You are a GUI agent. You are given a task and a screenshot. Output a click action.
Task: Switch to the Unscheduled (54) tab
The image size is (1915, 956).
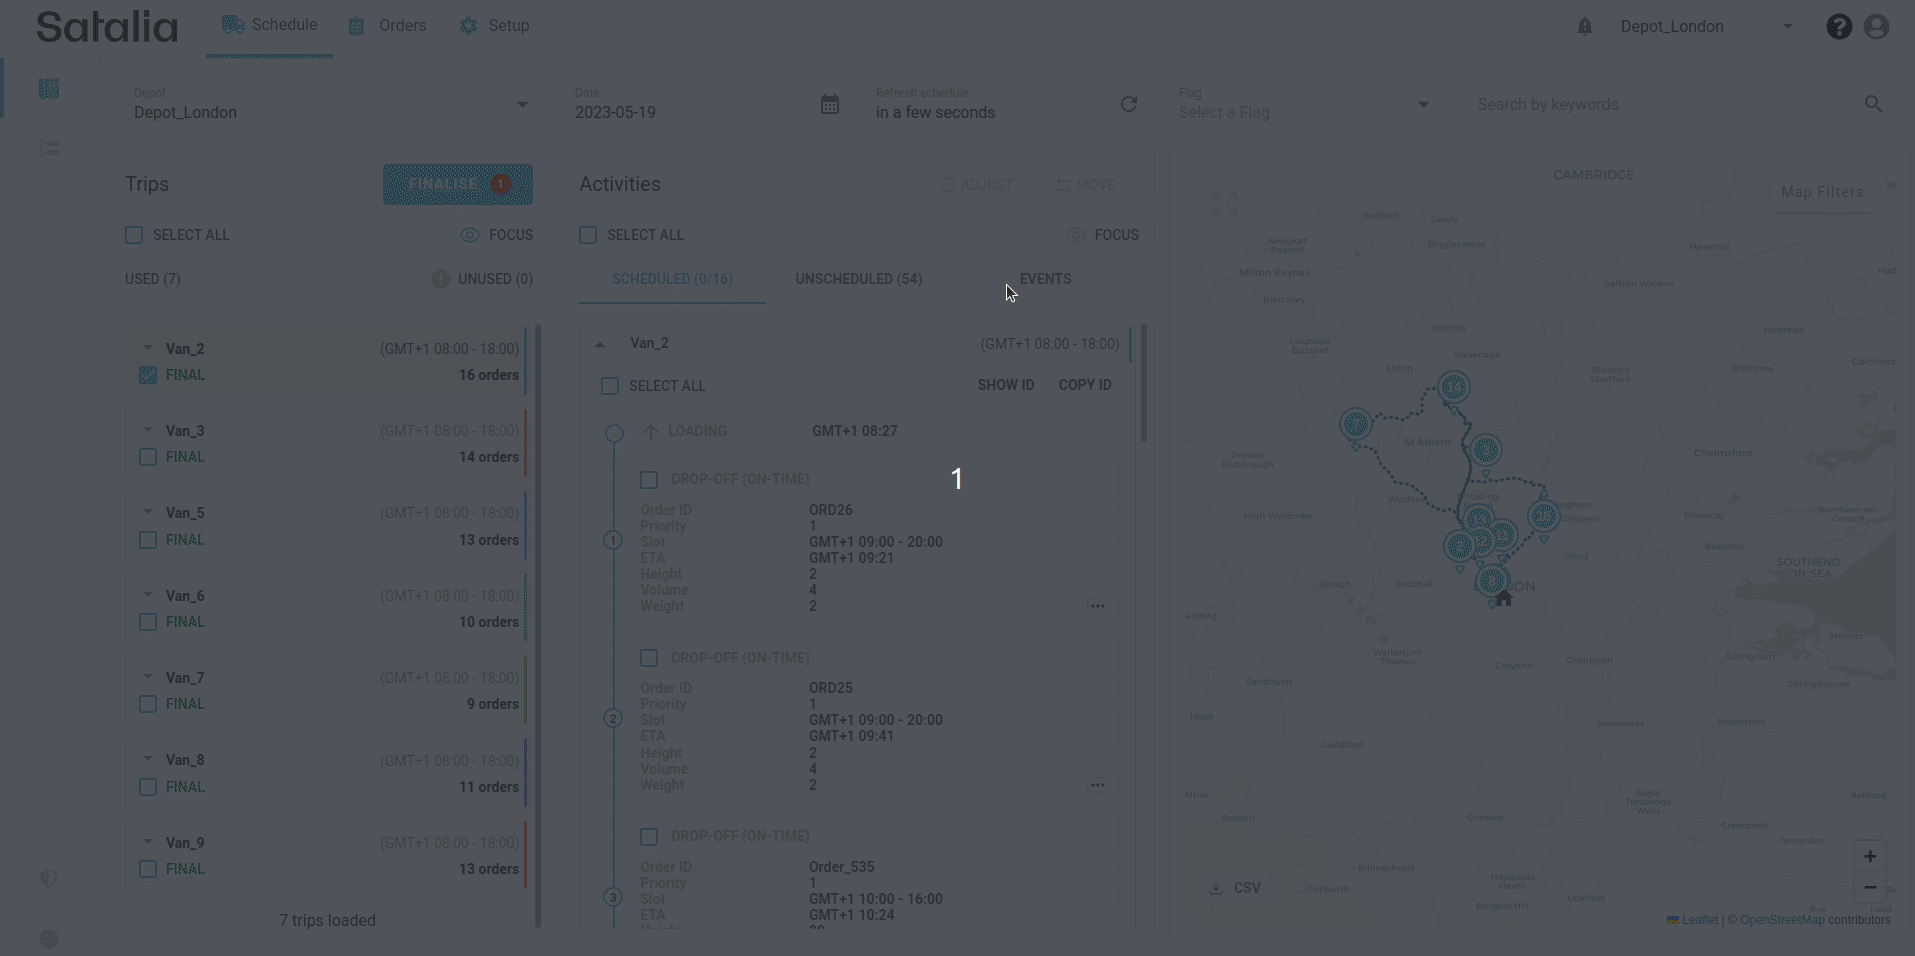point(858,279)
